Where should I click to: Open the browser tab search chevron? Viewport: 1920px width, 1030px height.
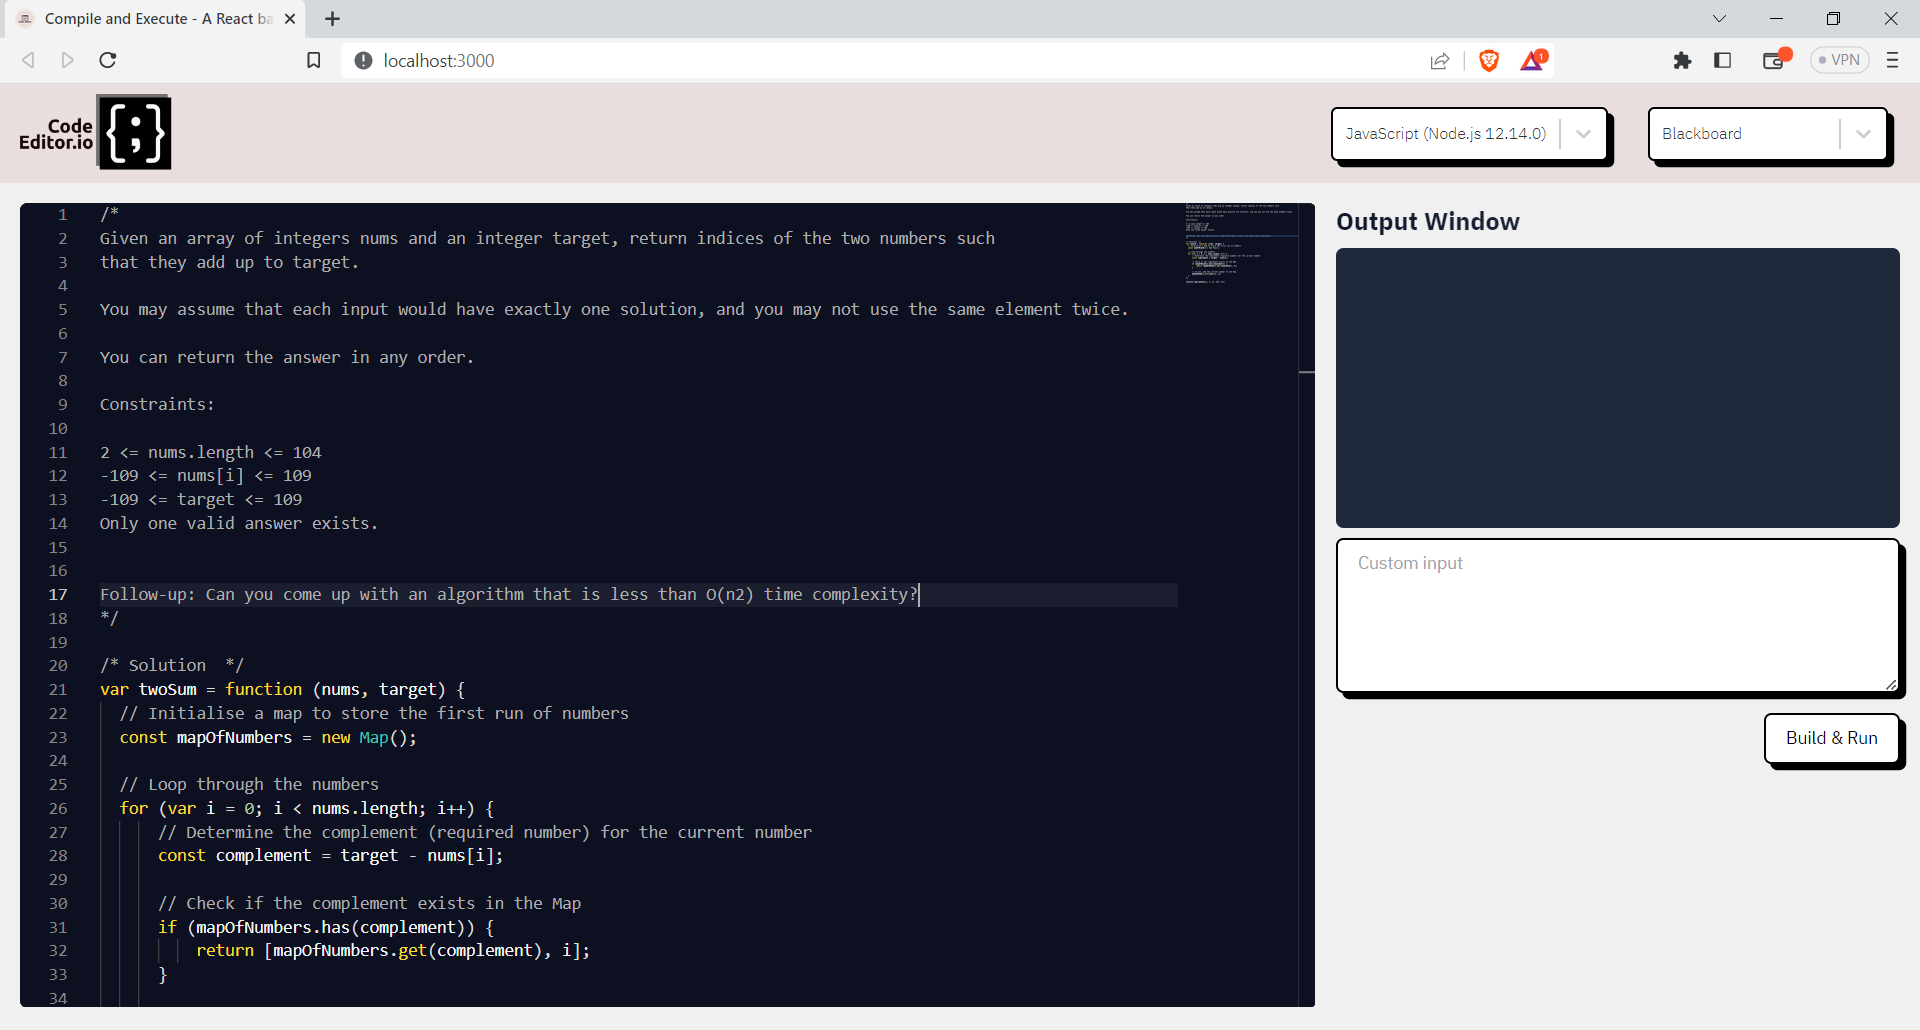click(x=1719, y=18)
